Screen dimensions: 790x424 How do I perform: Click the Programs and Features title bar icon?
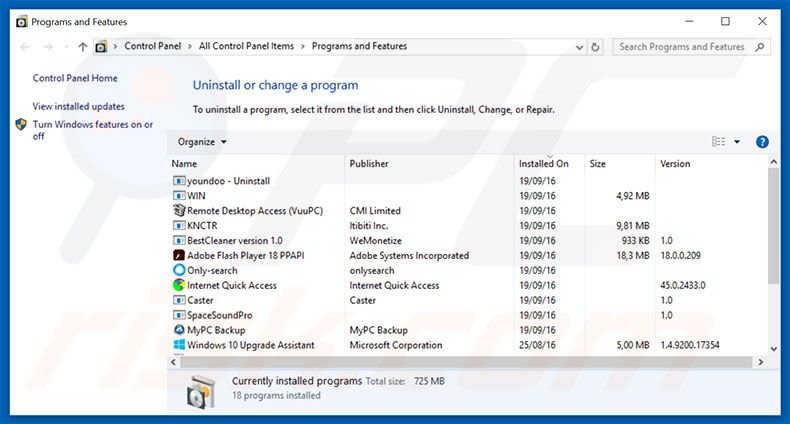pos(22,22)
